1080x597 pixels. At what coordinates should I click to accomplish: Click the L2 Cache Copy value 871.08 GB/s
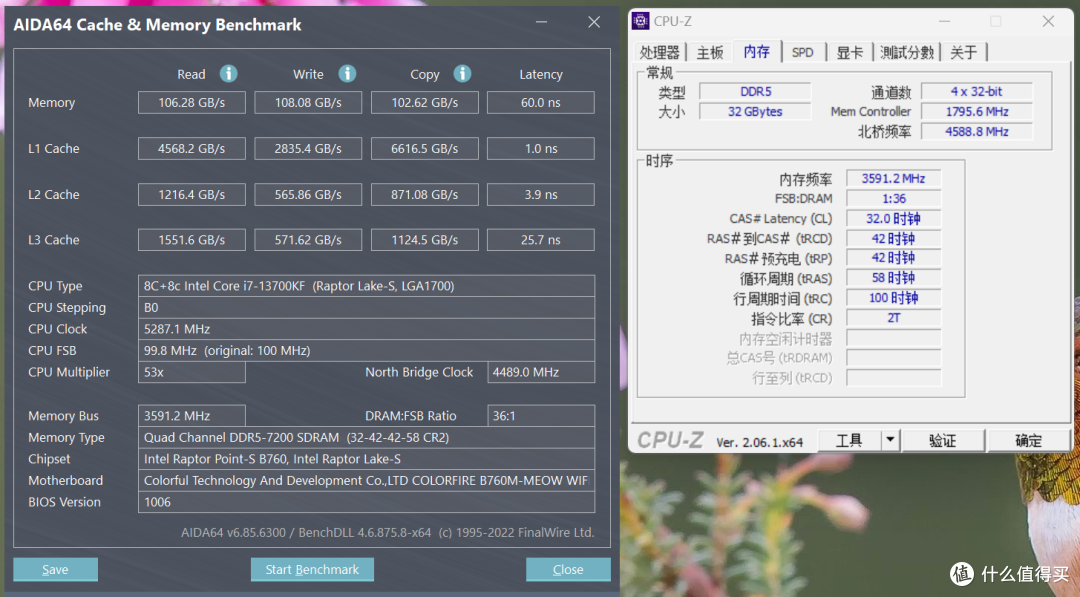424,195
